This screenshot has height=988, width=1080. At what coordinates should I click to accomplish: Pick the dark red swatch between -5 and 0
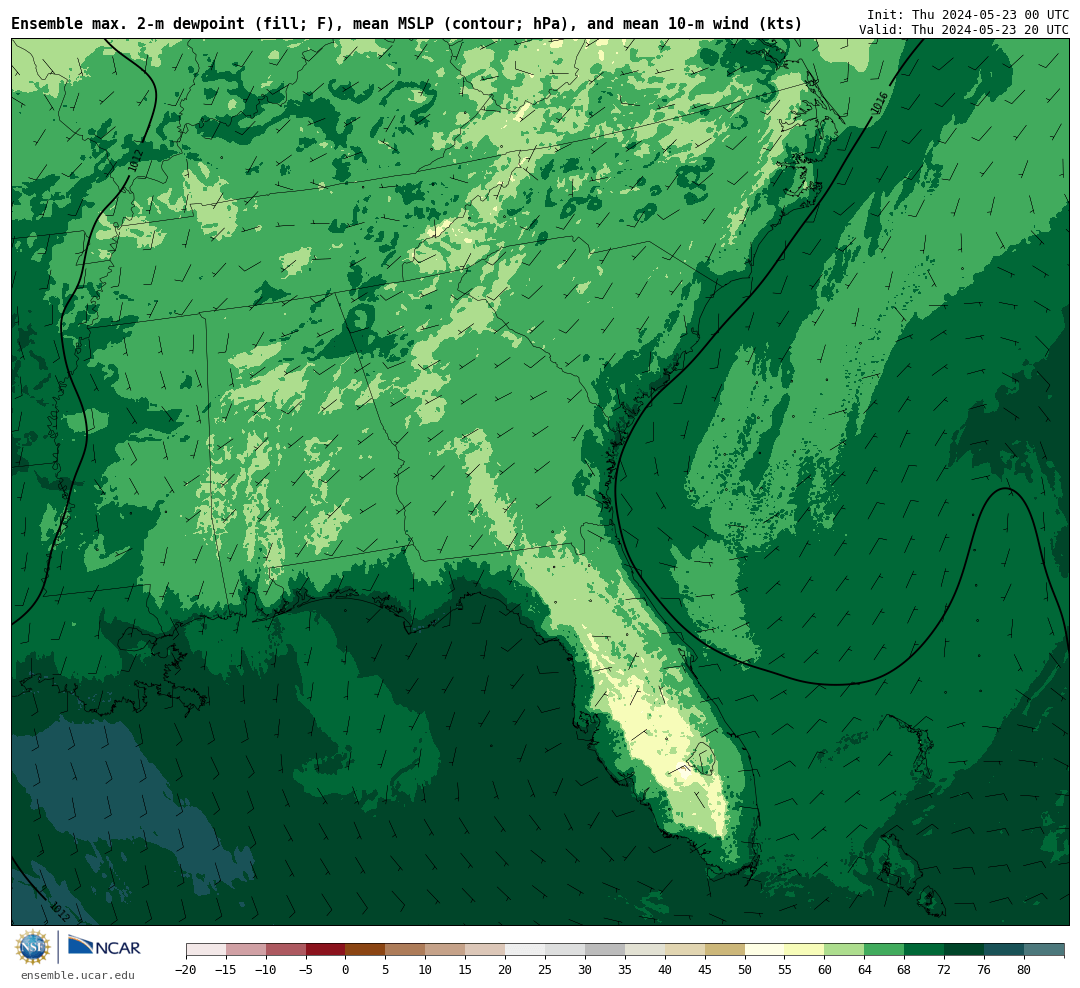click(325, 950)
